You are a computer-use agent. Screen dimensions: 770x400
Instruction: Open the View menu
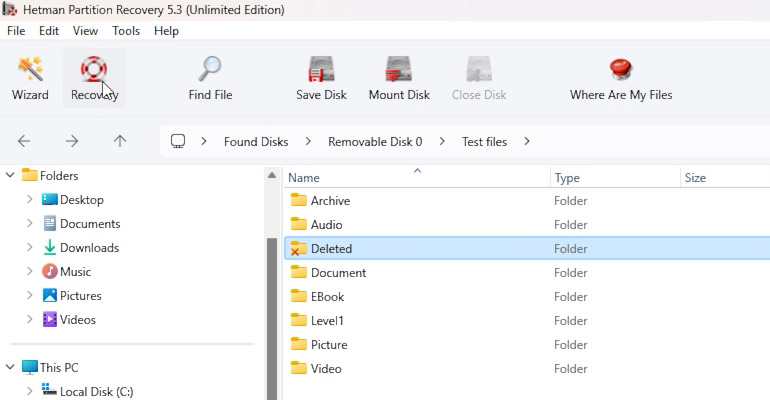tap(85, 31)
